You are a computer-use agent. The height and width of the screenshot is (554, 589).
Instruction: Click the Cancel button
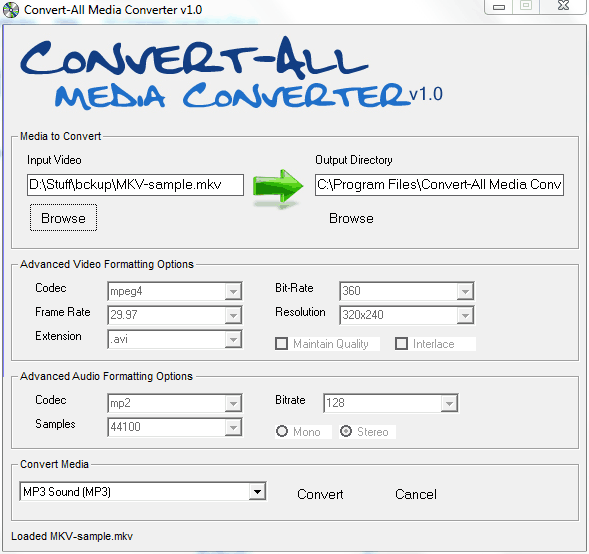416,494
